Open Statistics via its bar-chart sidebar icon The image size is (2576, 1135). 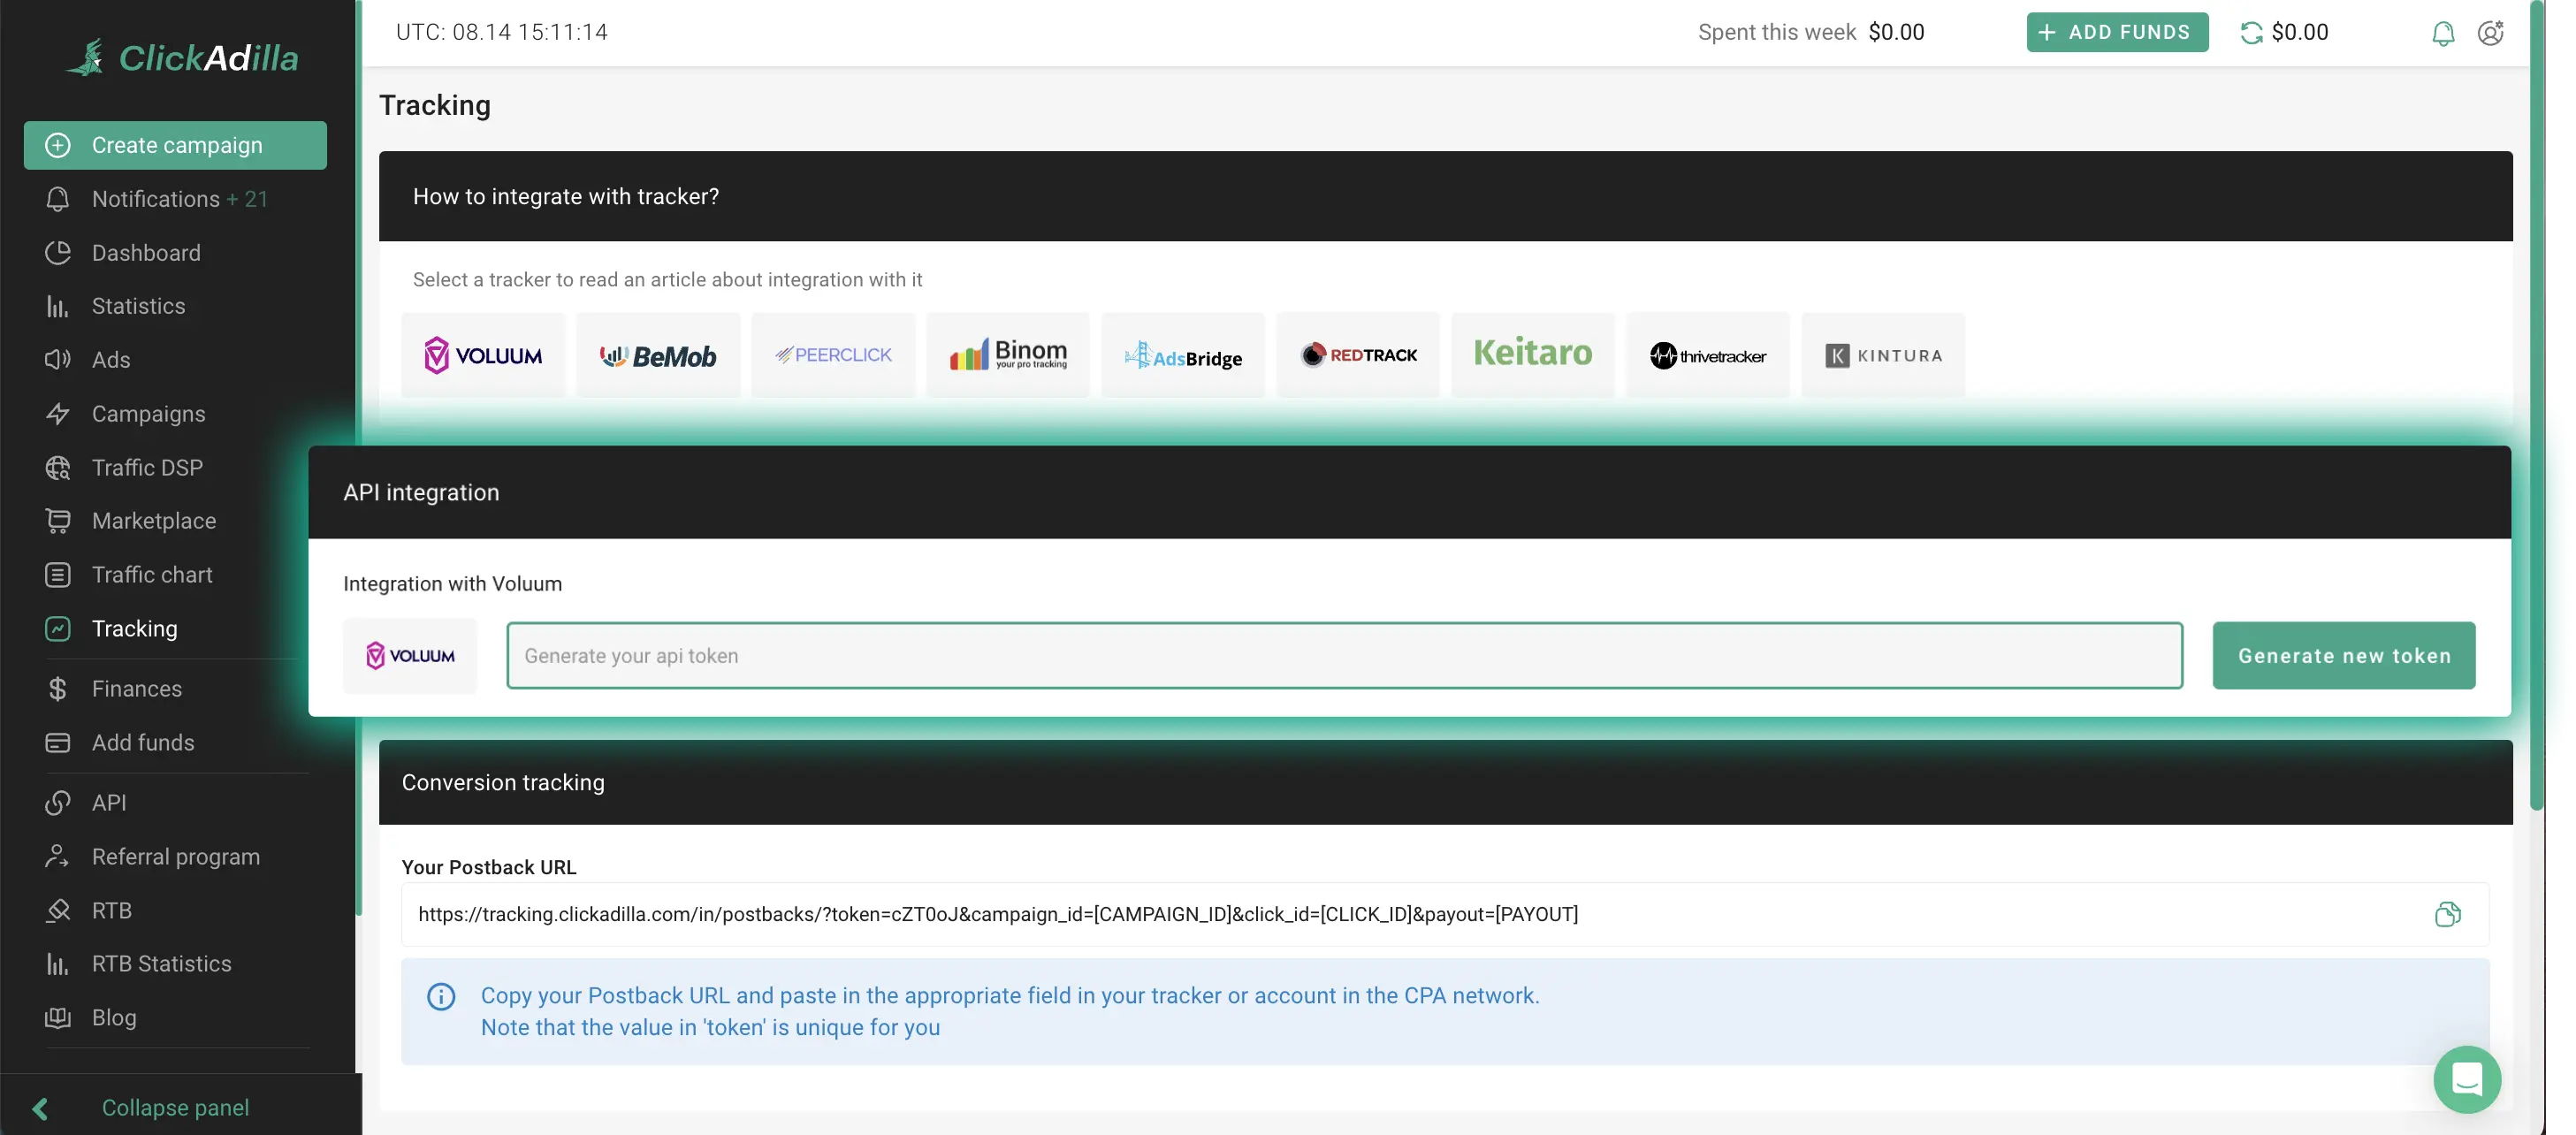(x=57, y=306)
